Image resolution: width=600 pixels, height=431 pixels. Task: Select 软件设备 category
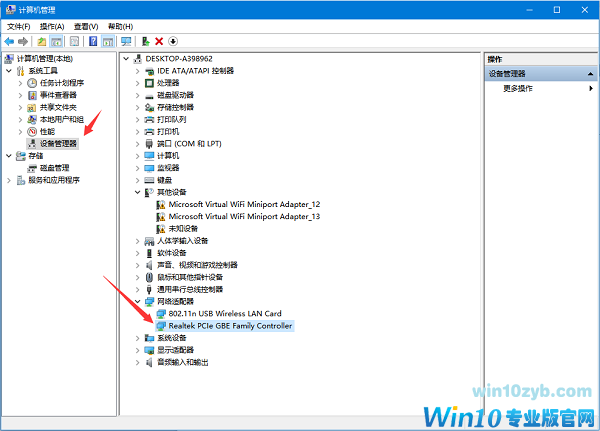pos(172,253)
